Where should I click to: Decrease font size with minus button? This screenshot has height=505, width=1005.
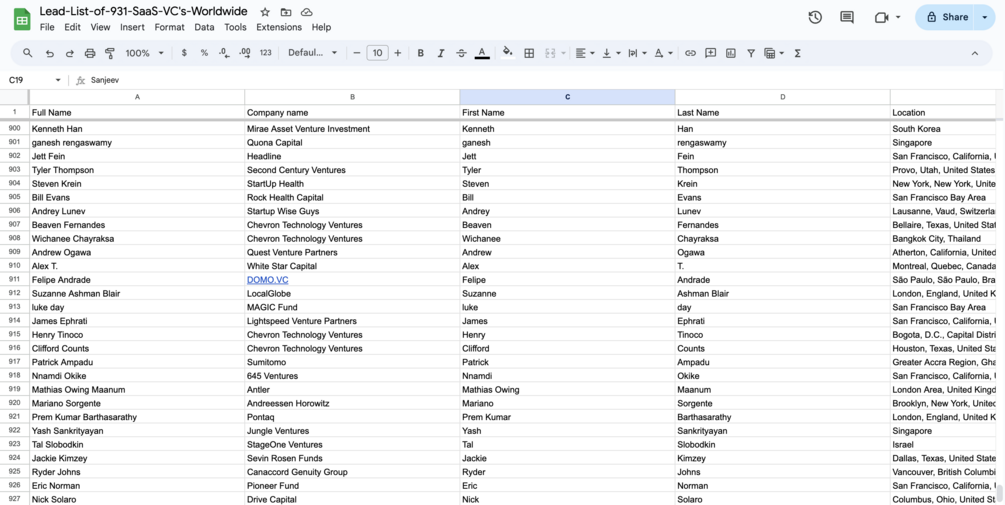pos(357,53)
